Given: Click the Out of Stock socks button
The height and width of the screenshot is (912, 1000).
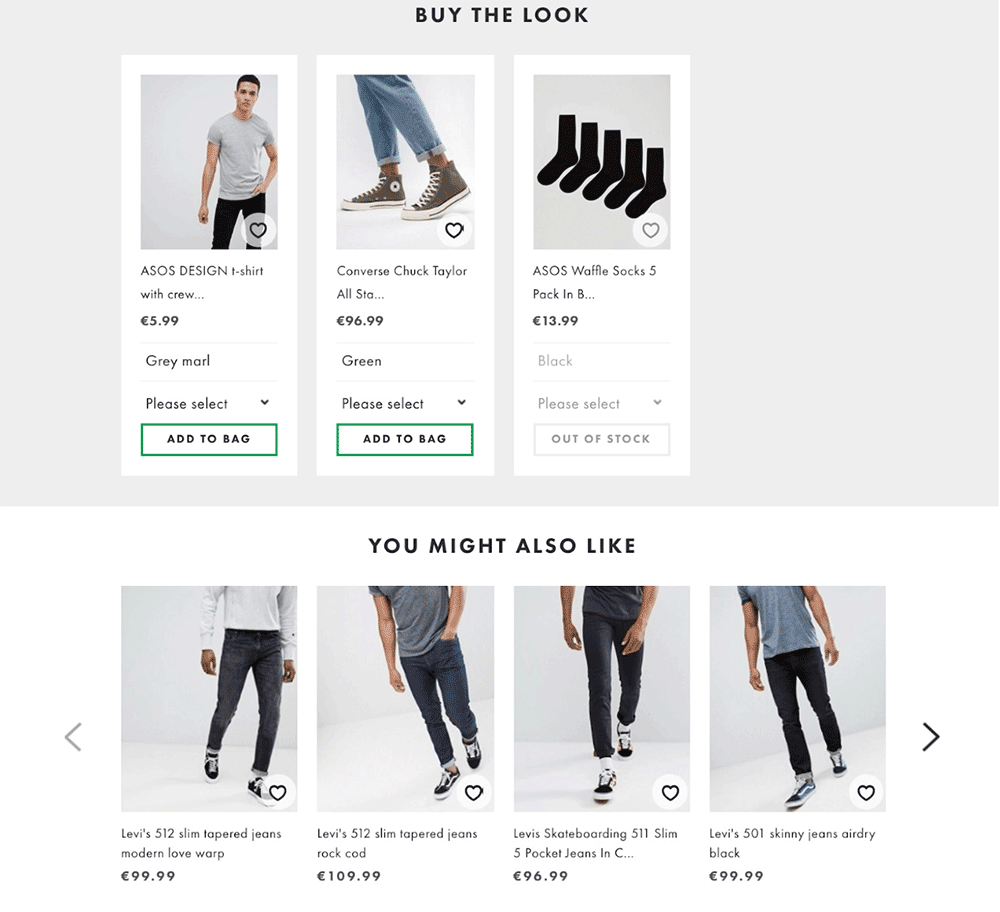Looking at the screenshot, I should click(x=601, y=439).
